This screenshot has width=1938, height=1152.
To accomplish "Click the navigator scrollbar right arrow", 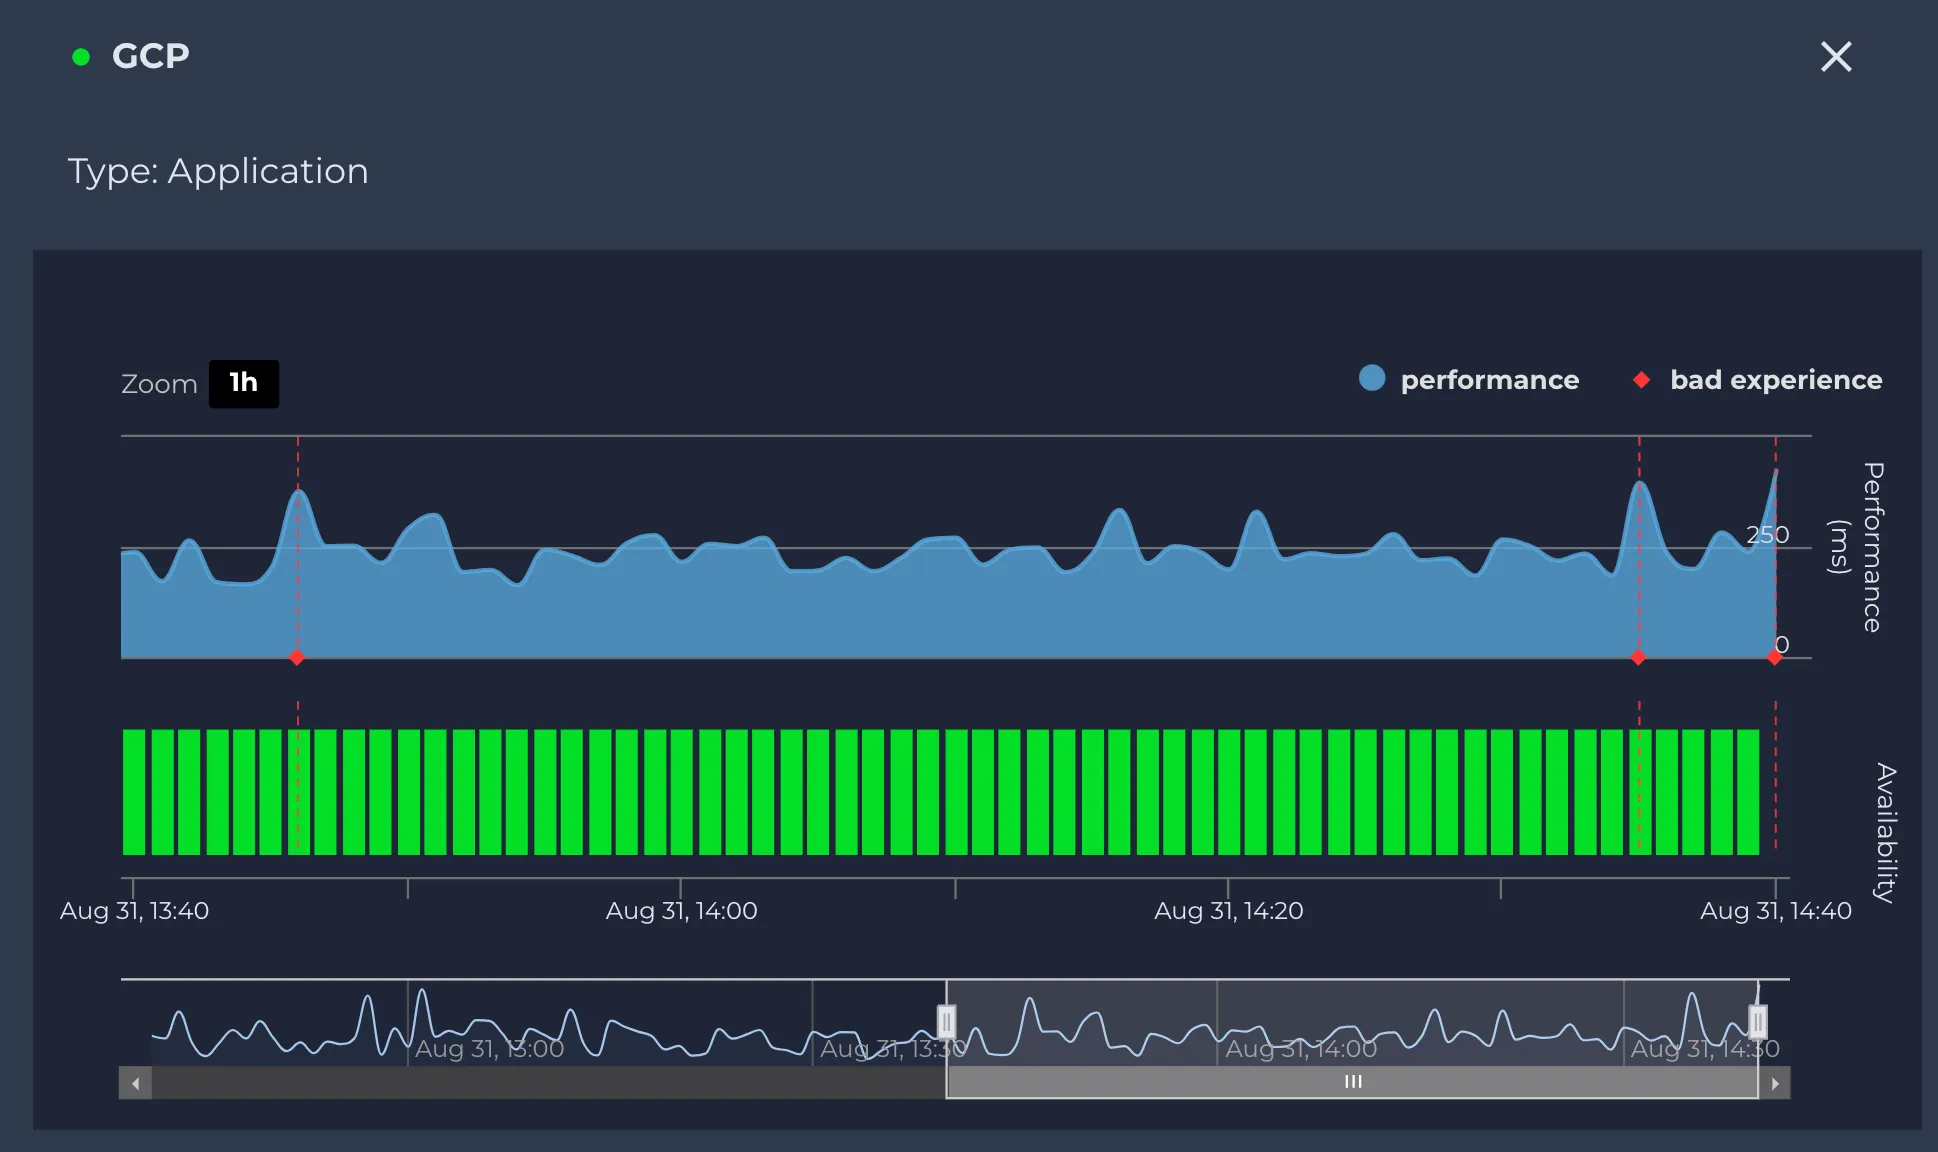I will click(1775, 1083).
